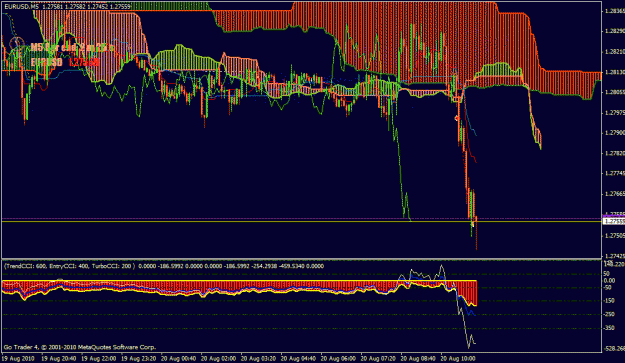Click the 1.27425 price axis label
This screenshot has width=625, height=363.
point(614,256)
